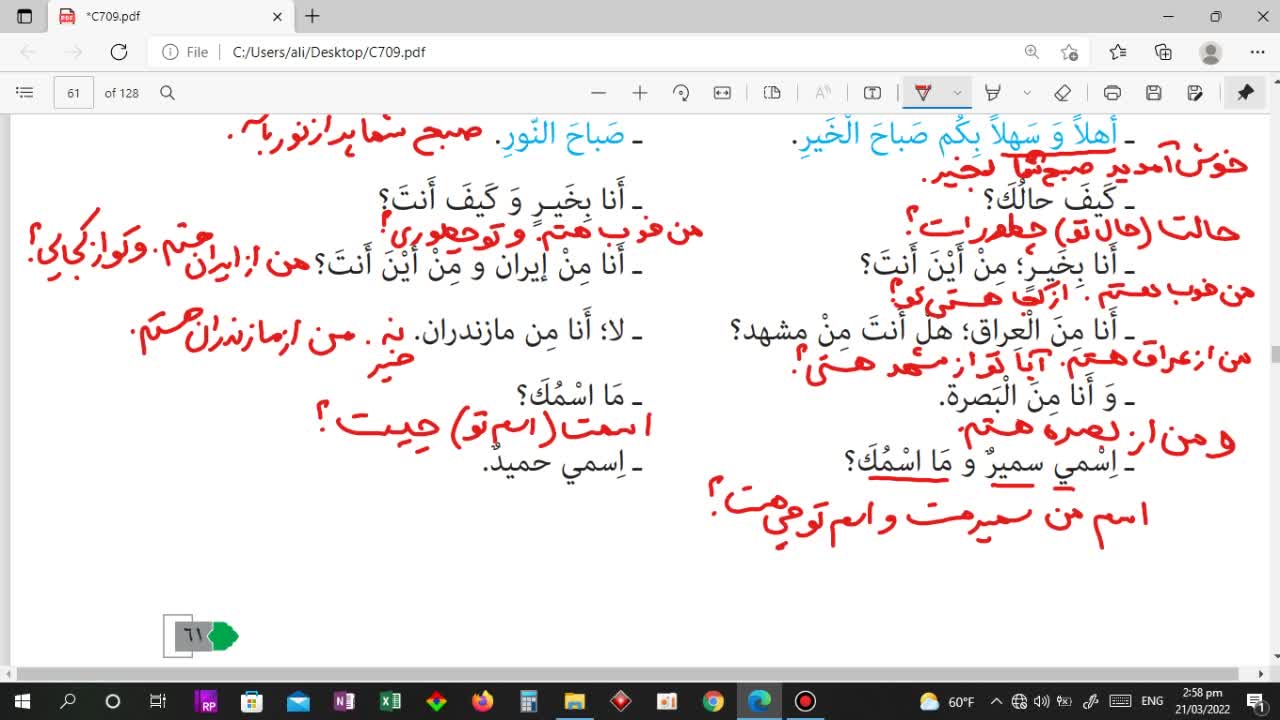Toggle the Draw pen tool
The image size is (1280, 720).
coord(923,93)
